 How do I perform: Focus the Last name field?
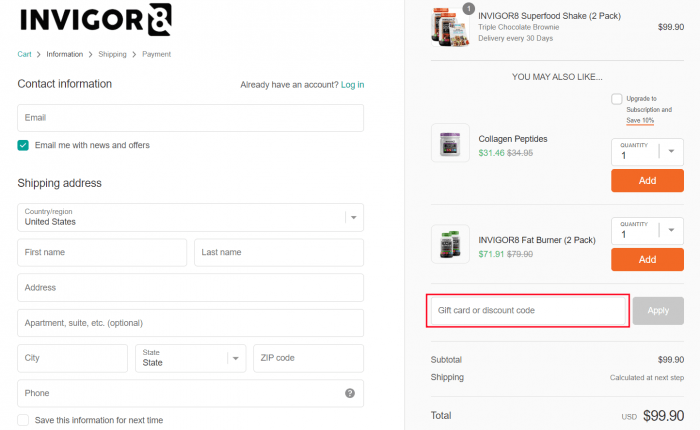click(279, 252)
